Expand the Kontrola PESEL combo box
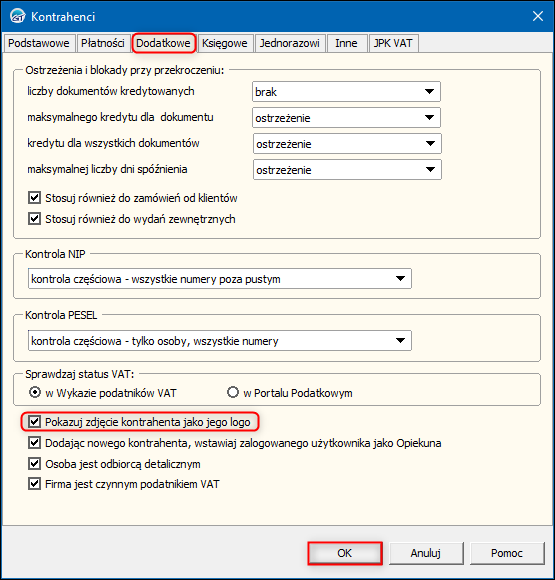 220,340
